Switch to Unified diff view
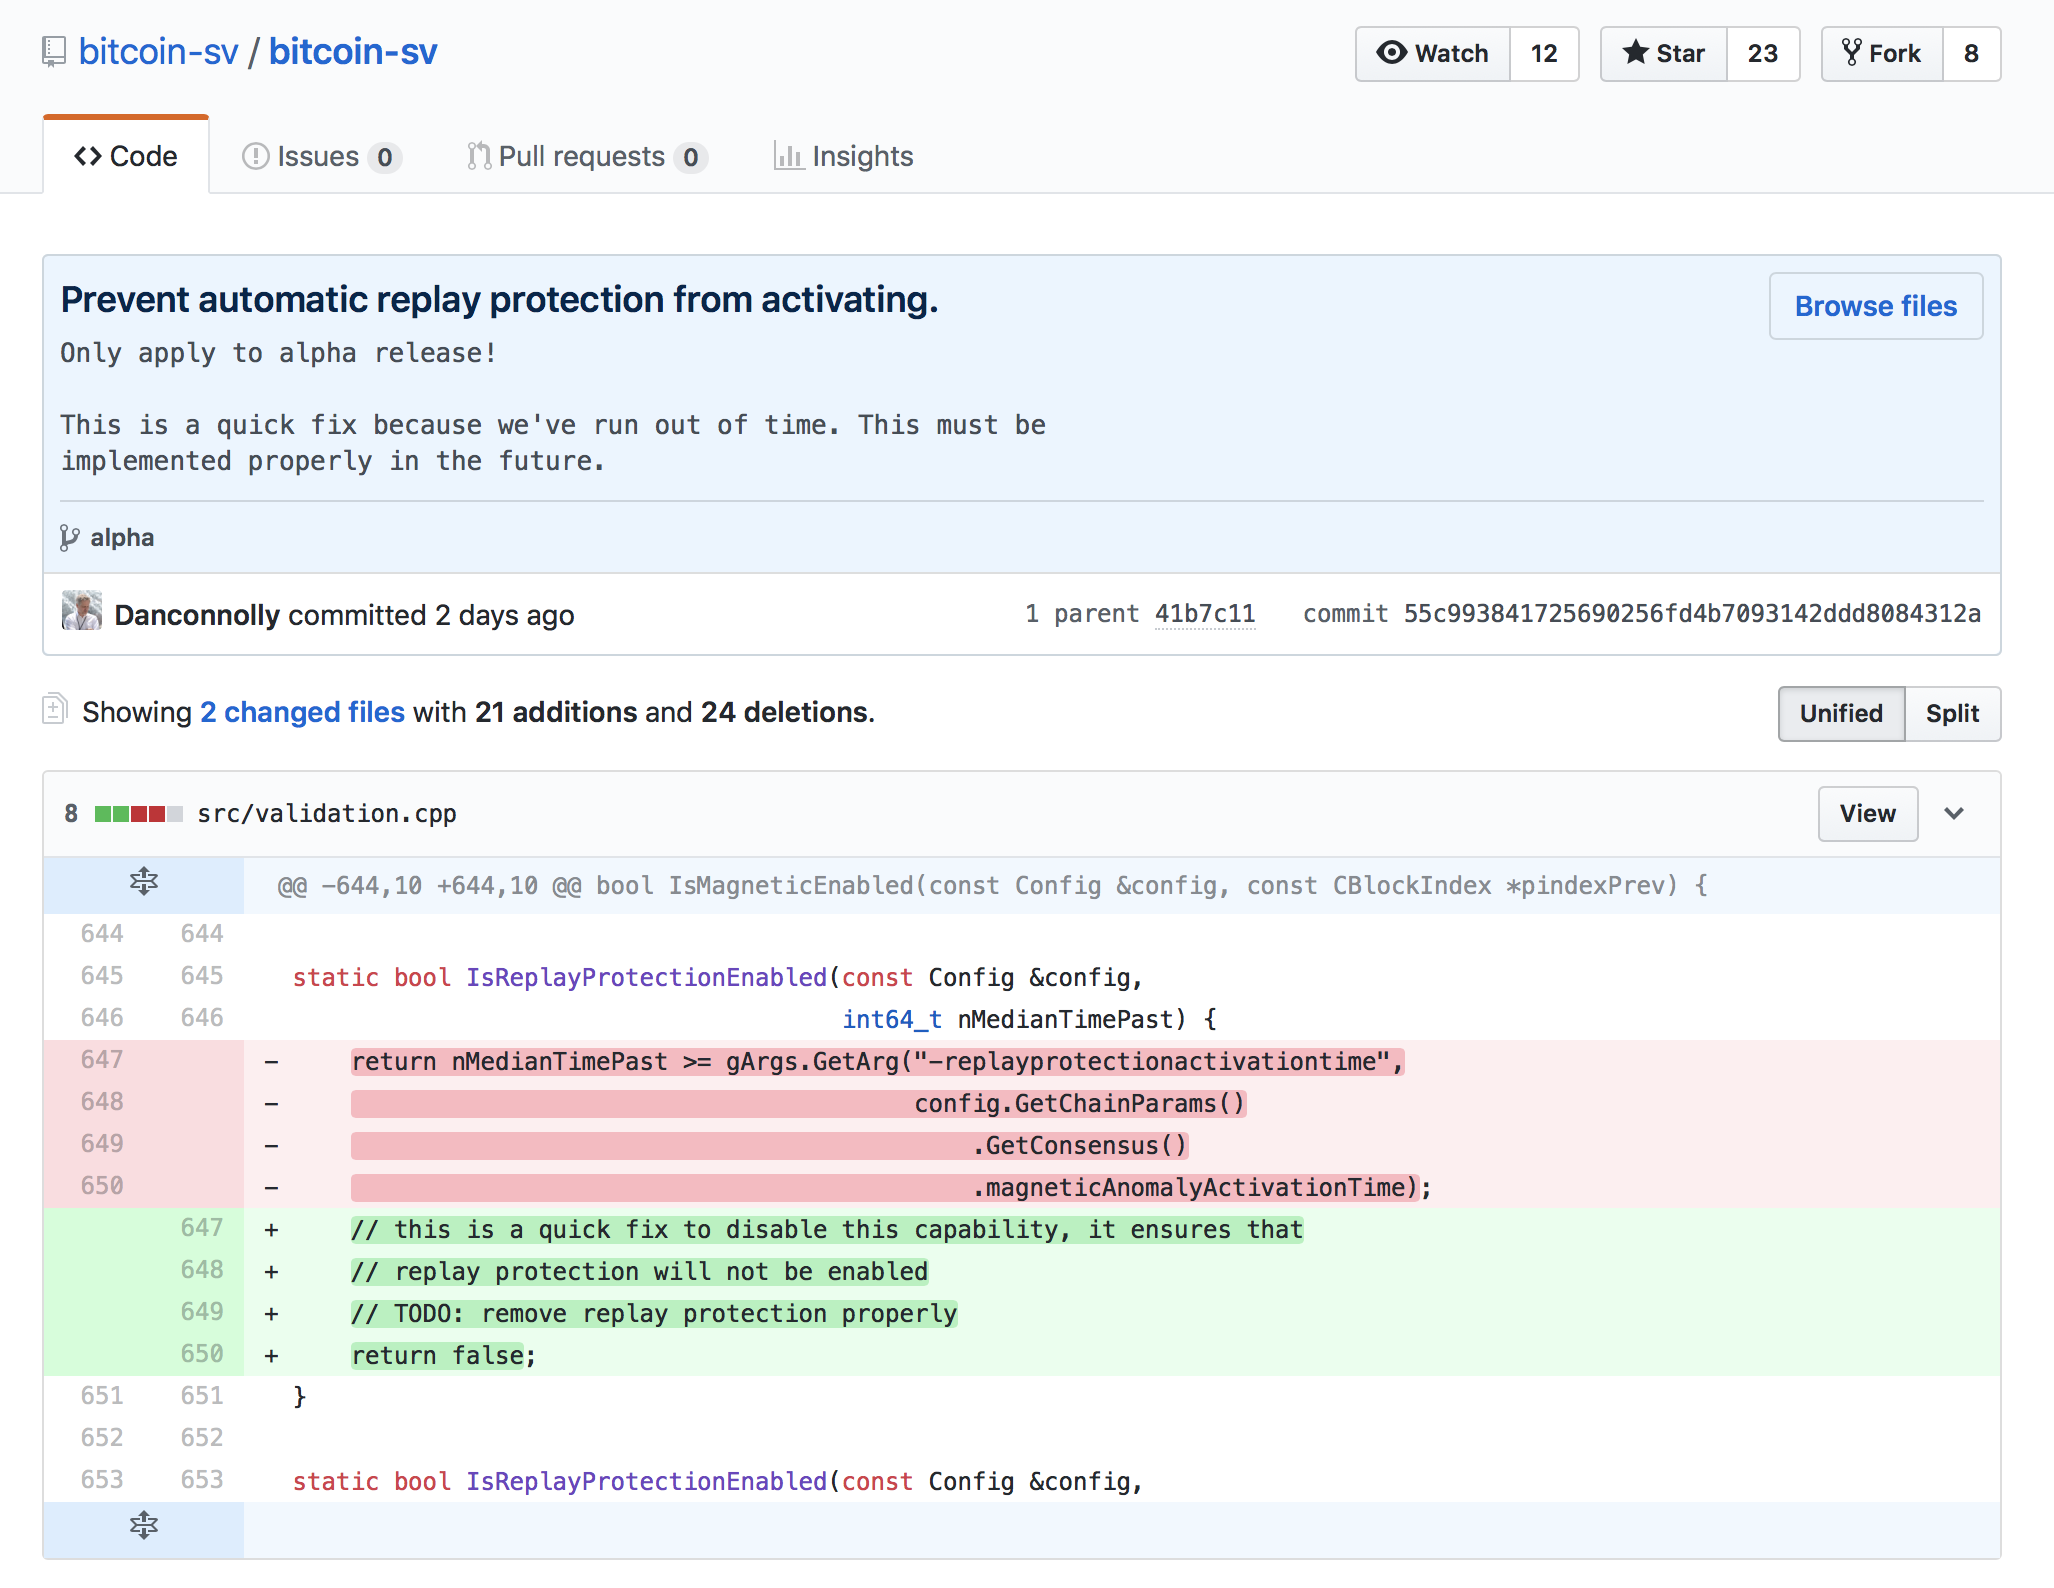 (1841, 713)
